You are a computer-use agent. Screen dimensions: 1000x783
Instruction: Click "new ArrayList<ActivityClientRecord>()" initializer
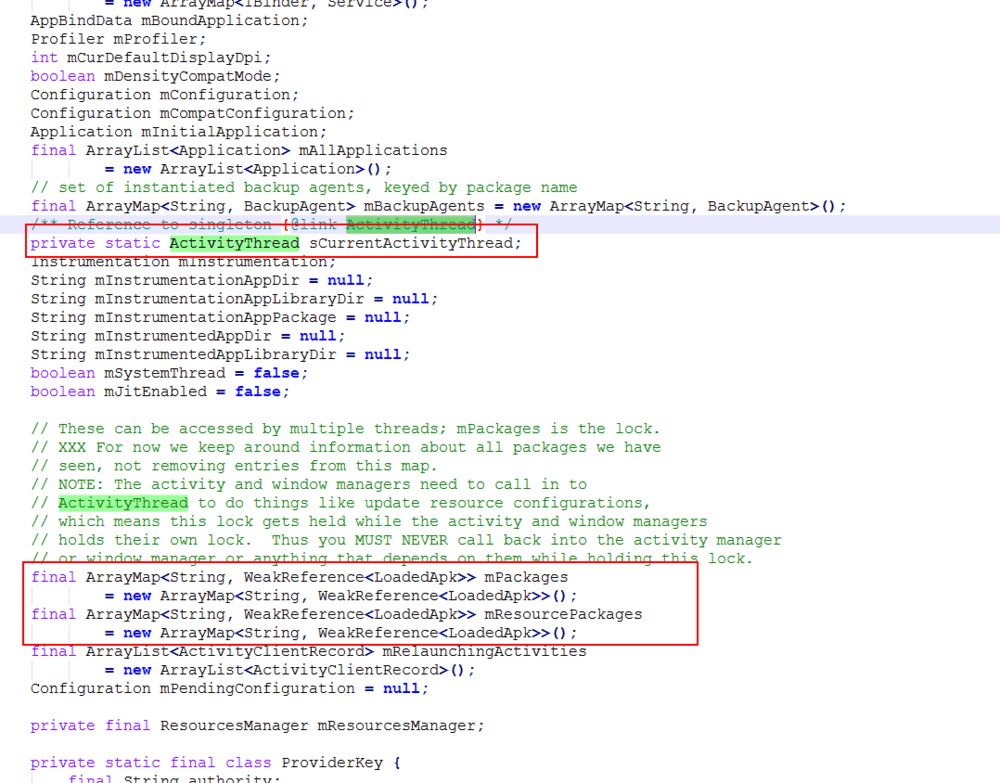294,670
